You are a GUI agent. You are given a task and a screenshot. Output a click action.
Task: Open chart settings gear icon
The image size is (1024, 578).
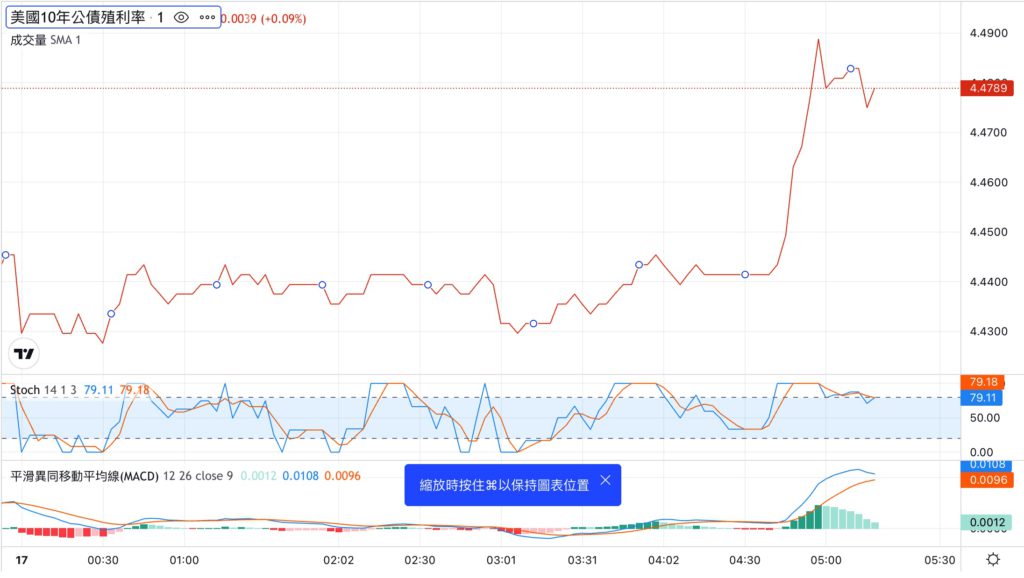(x=992, y=559)
